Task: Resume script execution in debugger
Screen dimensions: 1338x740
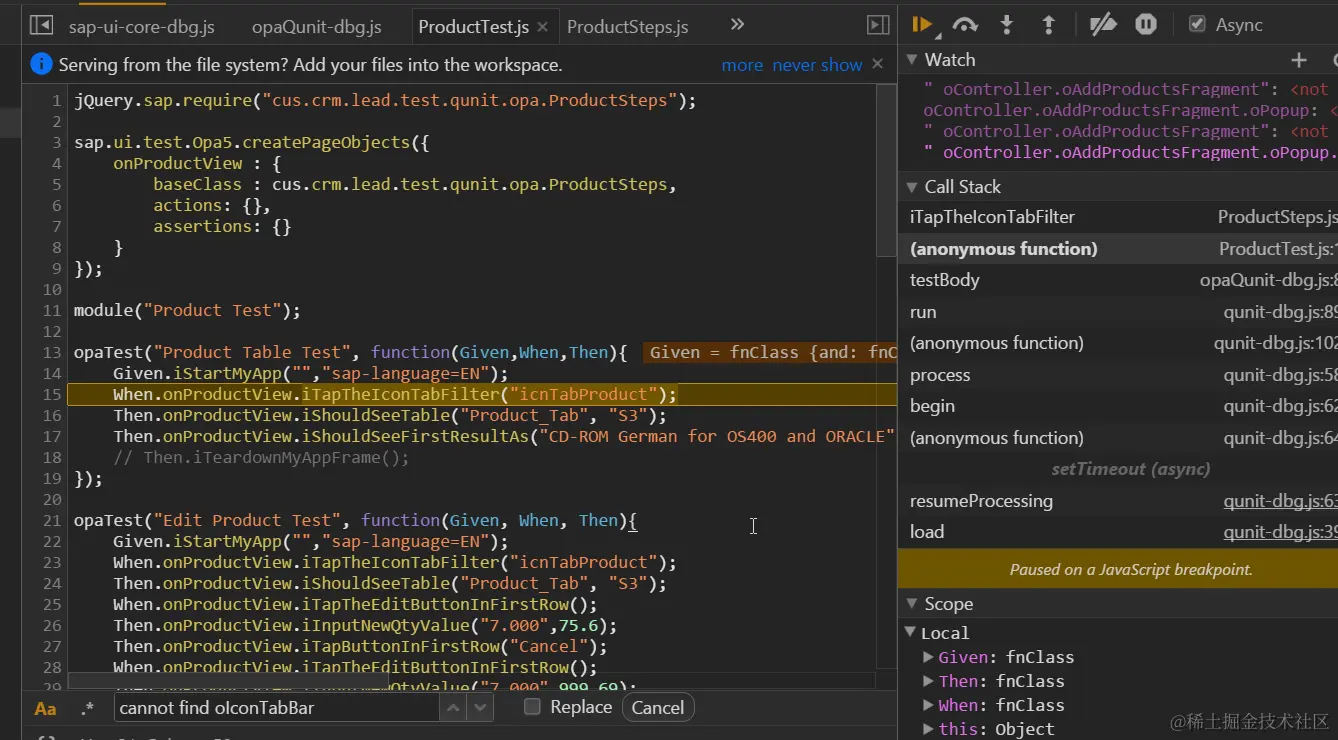Action: (922, 25)
